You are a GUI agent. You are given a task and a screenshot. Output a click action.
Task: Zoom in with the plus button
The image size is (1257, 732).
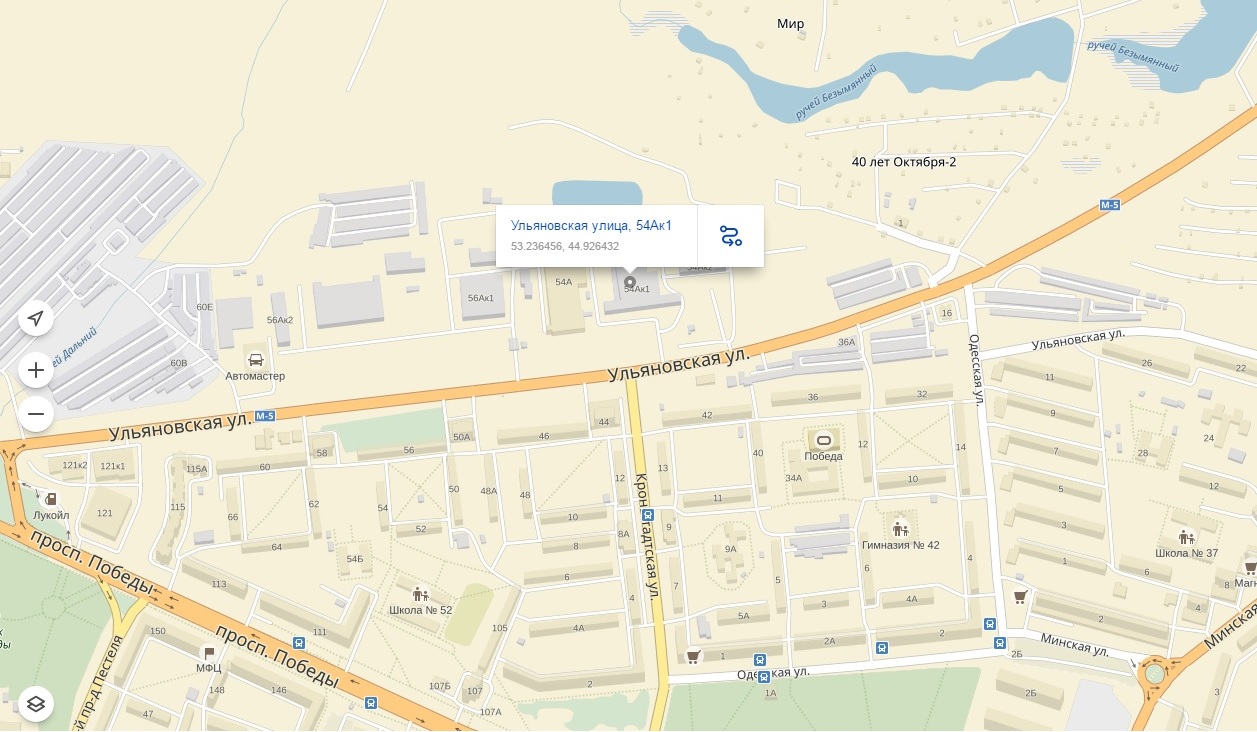click(x=36, y=370)
